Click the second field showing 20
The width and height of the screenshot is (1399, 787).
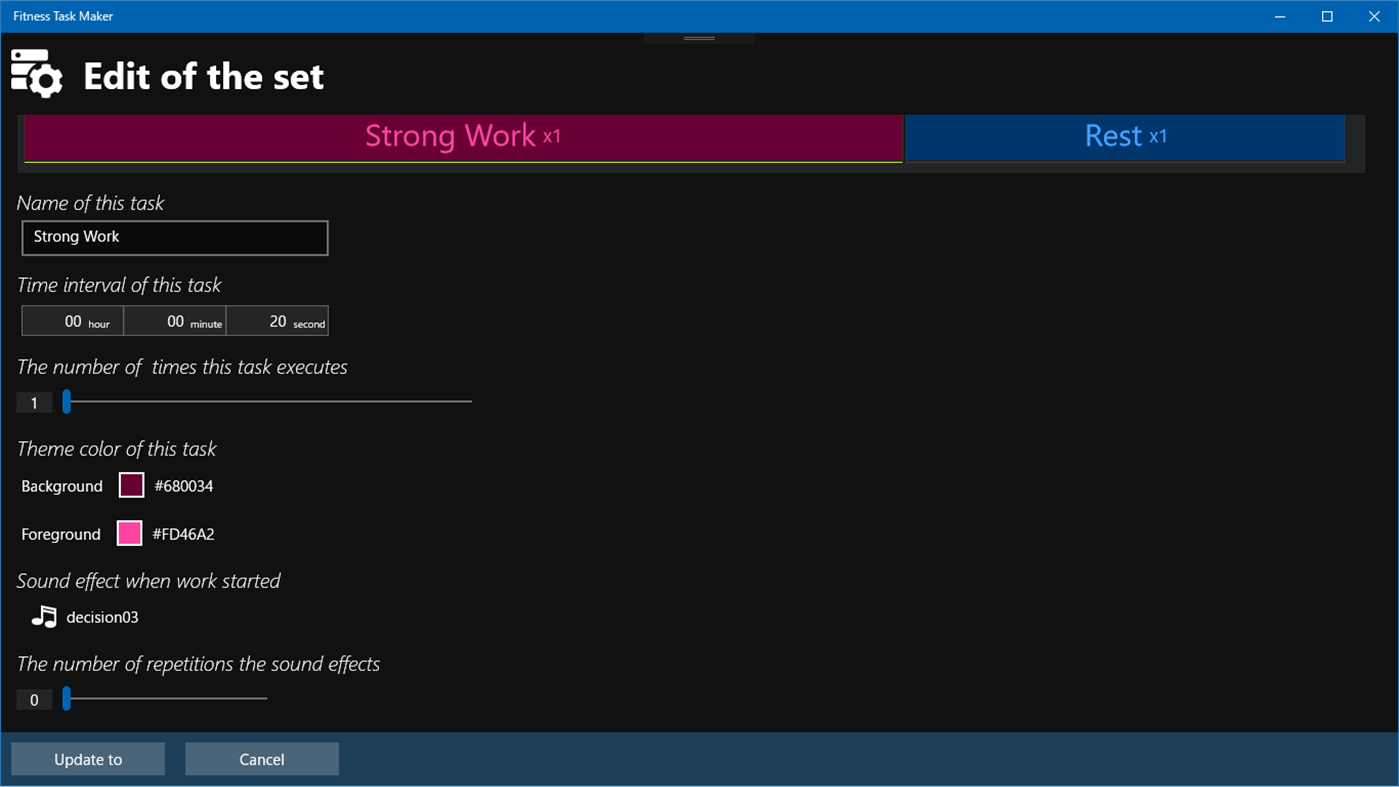coord(278,320)
